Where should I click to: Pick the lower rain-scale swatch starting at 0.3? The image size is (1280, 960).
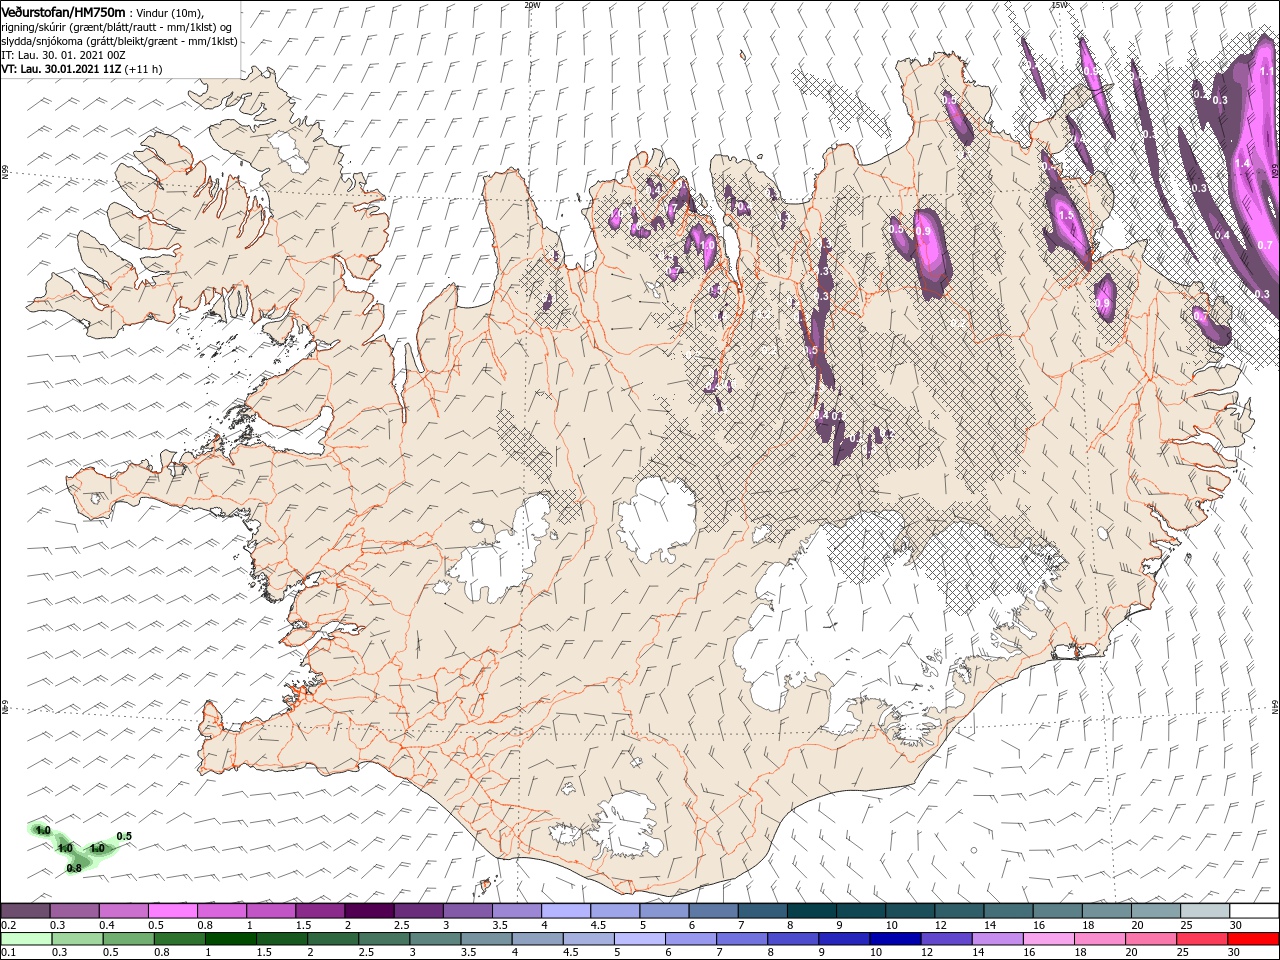pyautogui.click(x=77, y=939)
